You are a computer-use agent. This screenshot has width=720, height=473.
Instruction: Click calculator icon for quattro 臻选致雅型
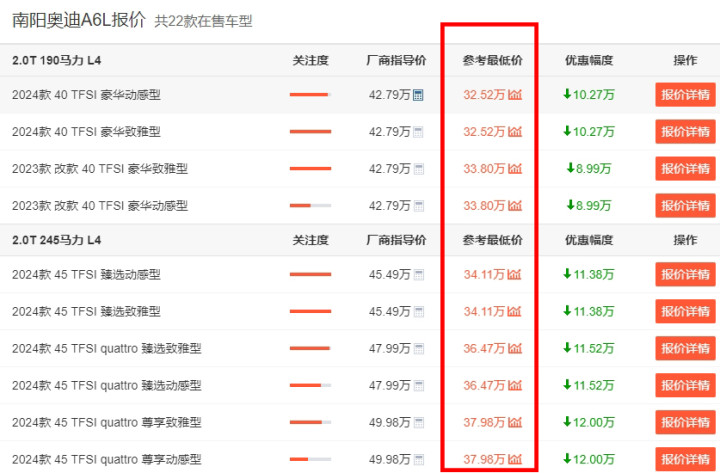point(418,349)
